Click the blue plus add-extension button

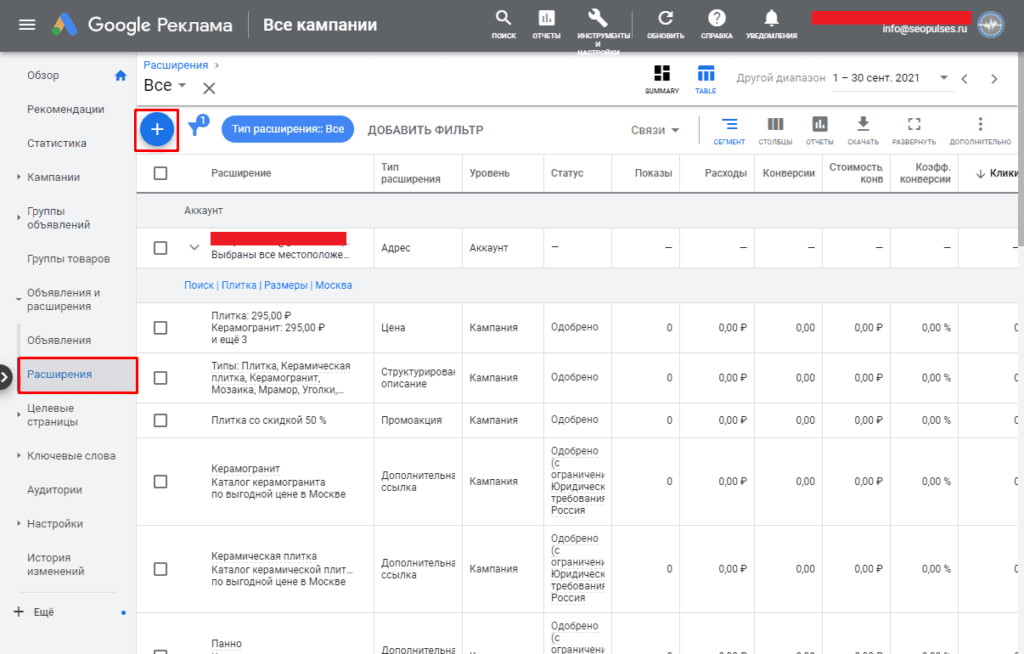(157, 129)
